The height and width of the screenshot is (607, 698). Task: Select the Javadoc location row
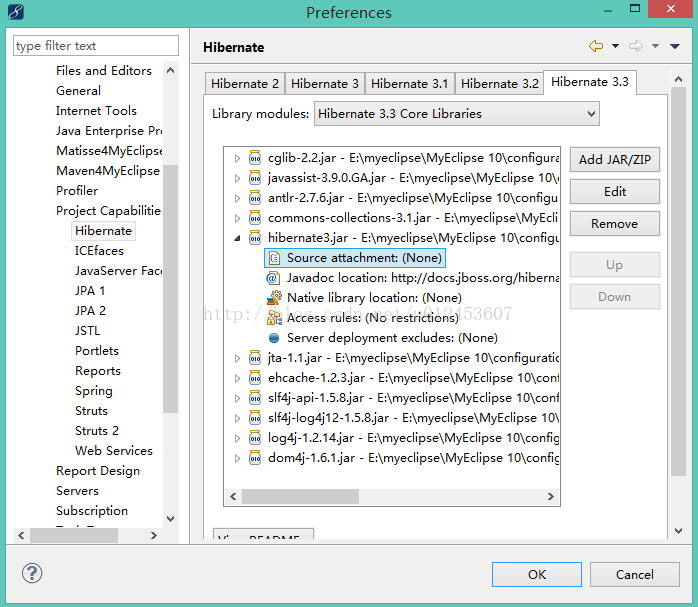coord(412,278)
